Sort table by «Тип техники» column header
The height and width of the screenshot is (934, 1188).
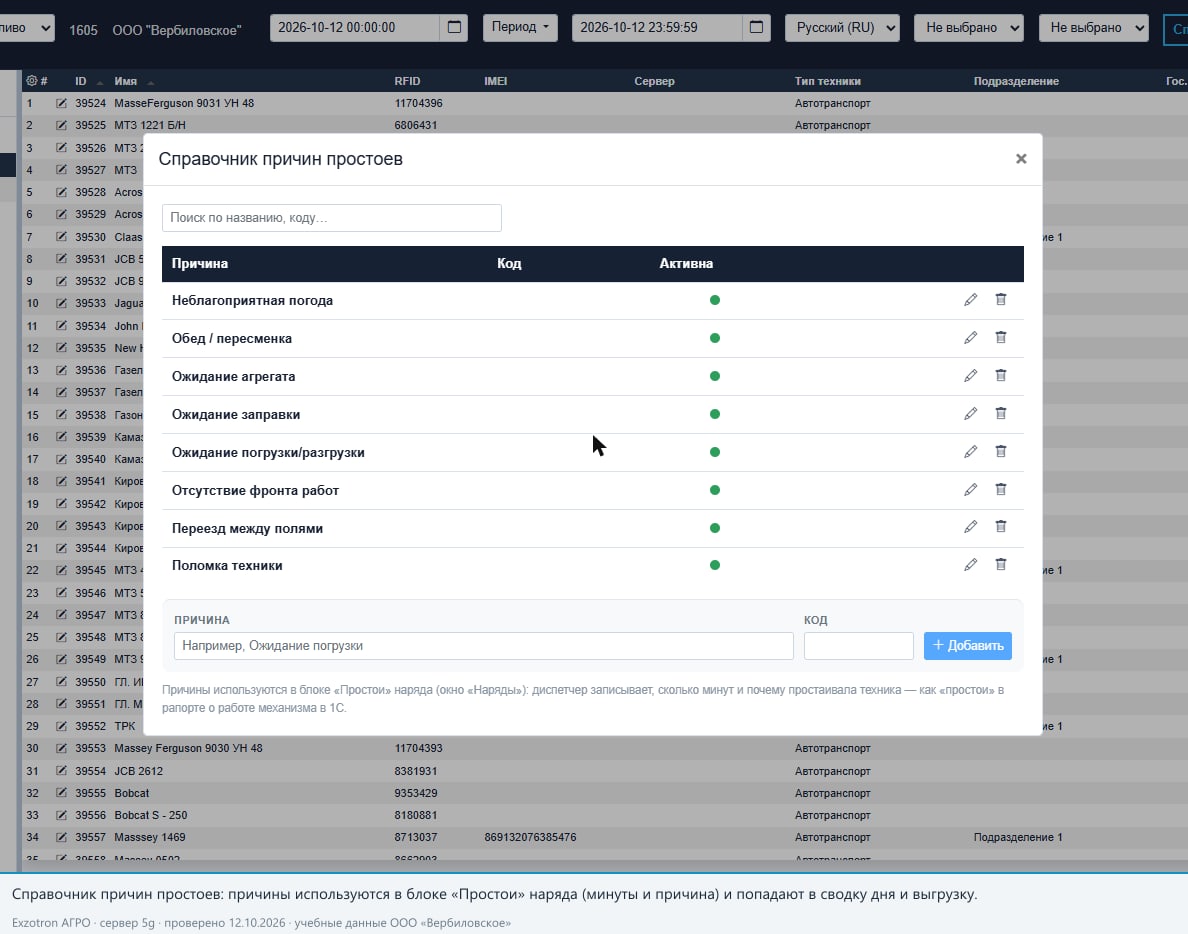coord(827,81)
